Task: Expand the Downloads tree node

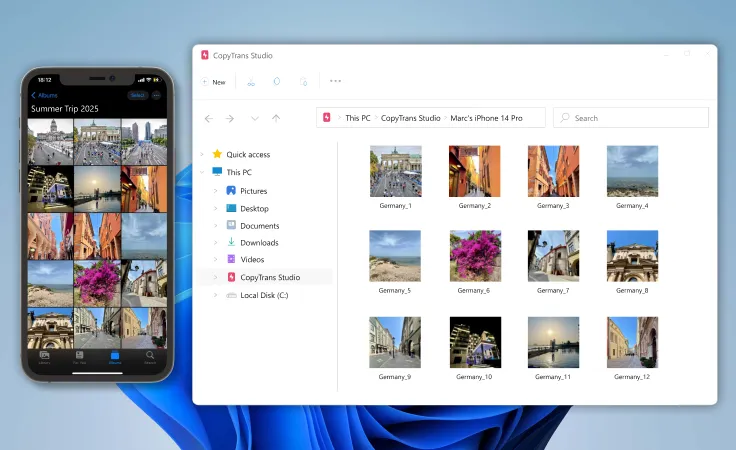Action: tap(215, 243)
